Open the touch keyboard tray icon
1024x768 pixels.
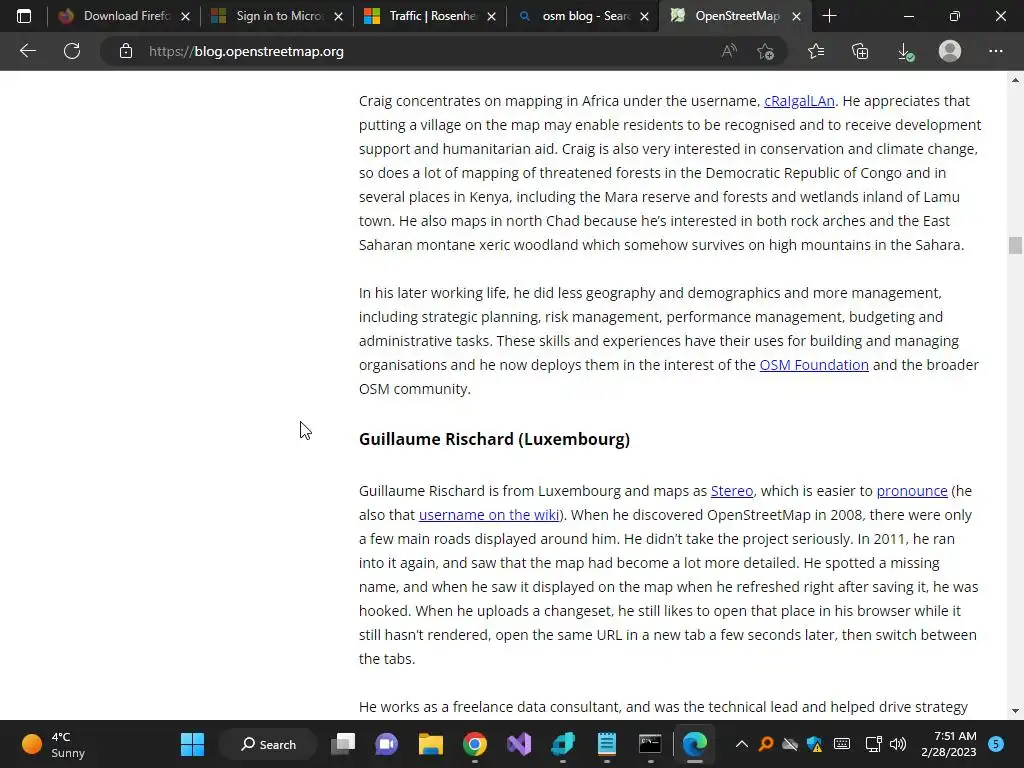(842, 744)
